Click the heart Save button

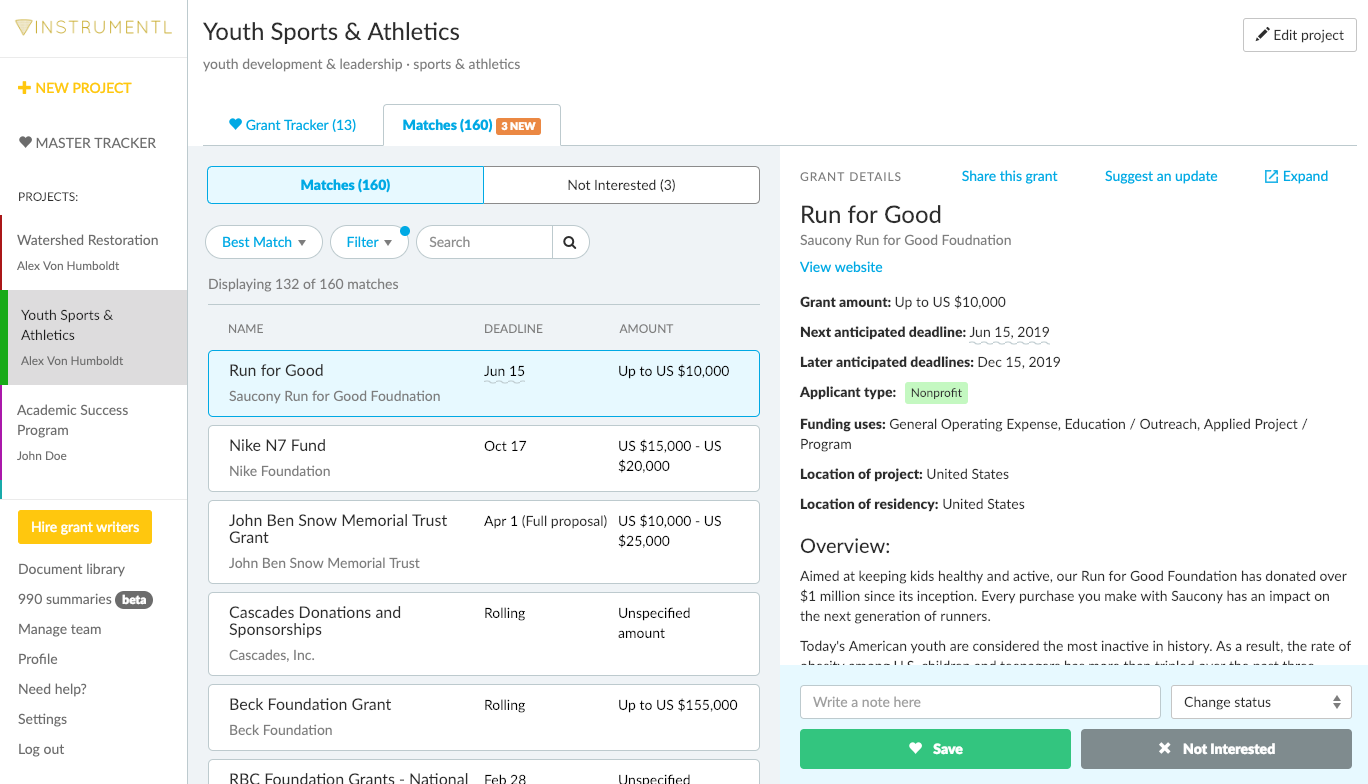tap(935, 748)
